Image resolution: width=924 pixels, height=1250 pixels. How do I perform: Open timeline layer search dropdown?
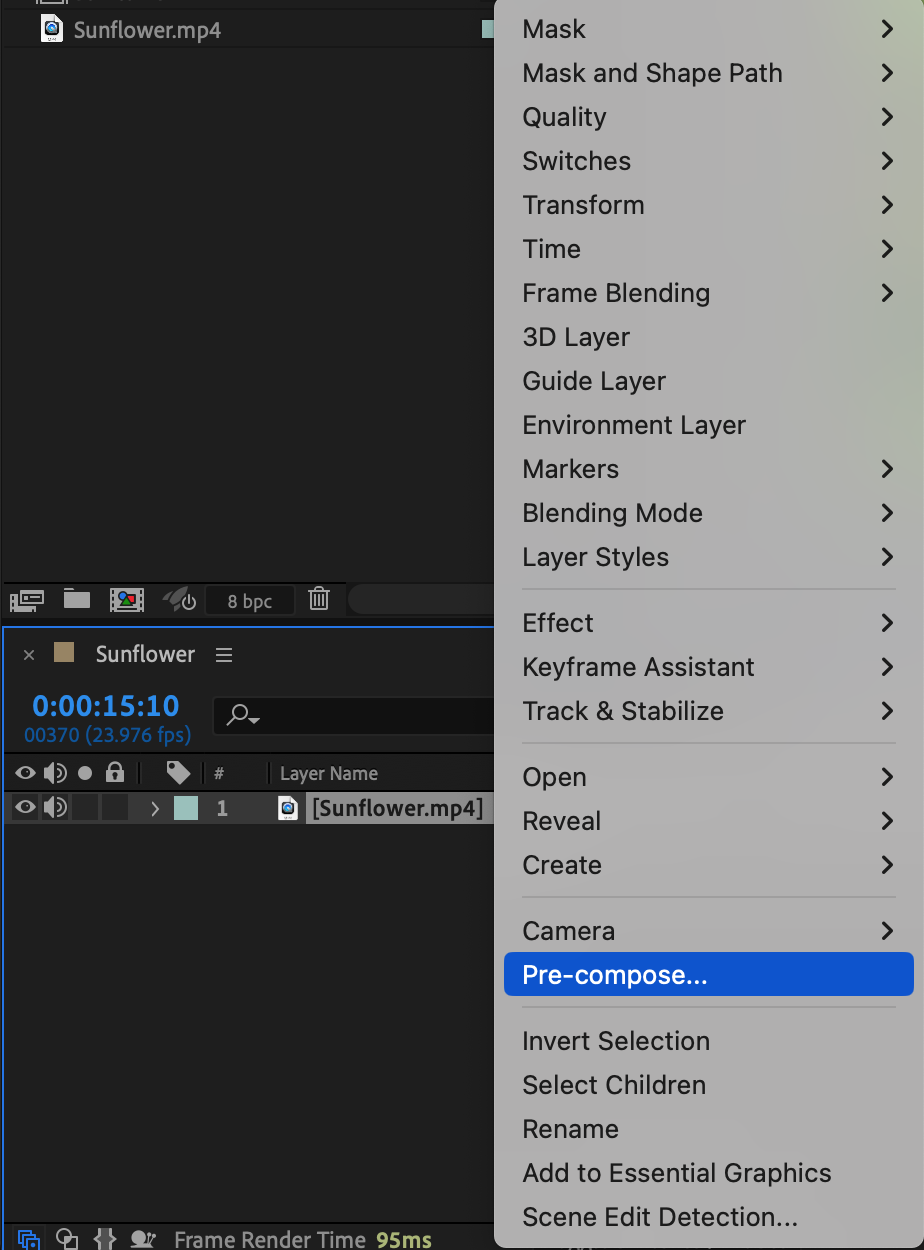click(244, 715)
